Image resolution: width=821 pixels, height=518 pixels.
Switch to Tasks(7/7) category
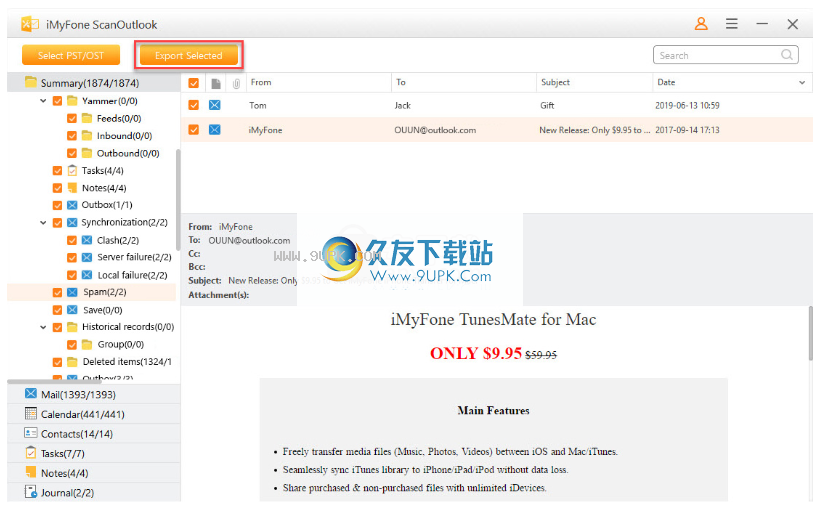pos(94,453)
